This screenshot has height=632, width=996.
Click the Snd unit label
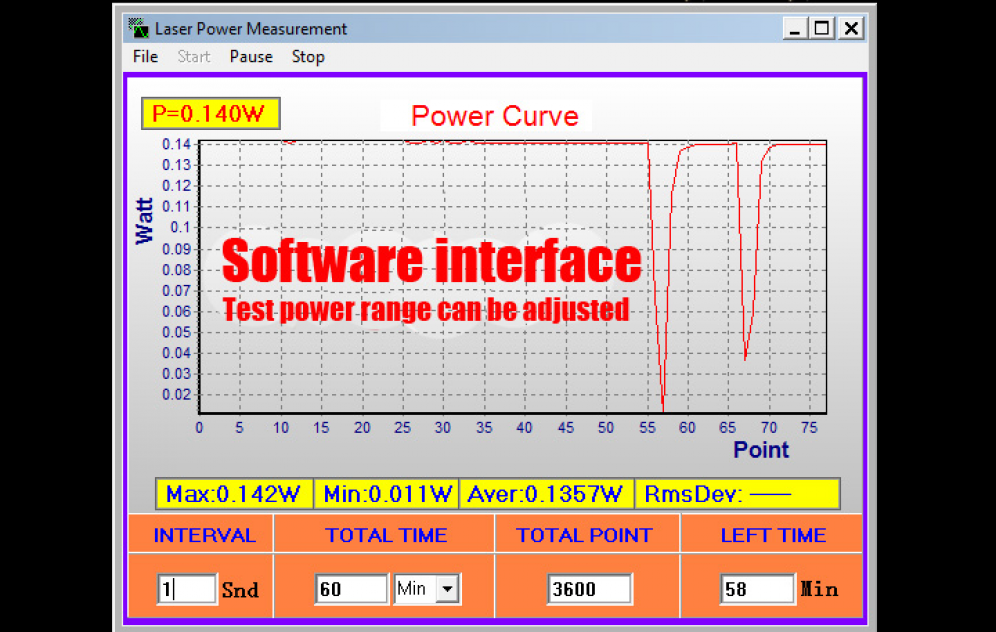240,590
